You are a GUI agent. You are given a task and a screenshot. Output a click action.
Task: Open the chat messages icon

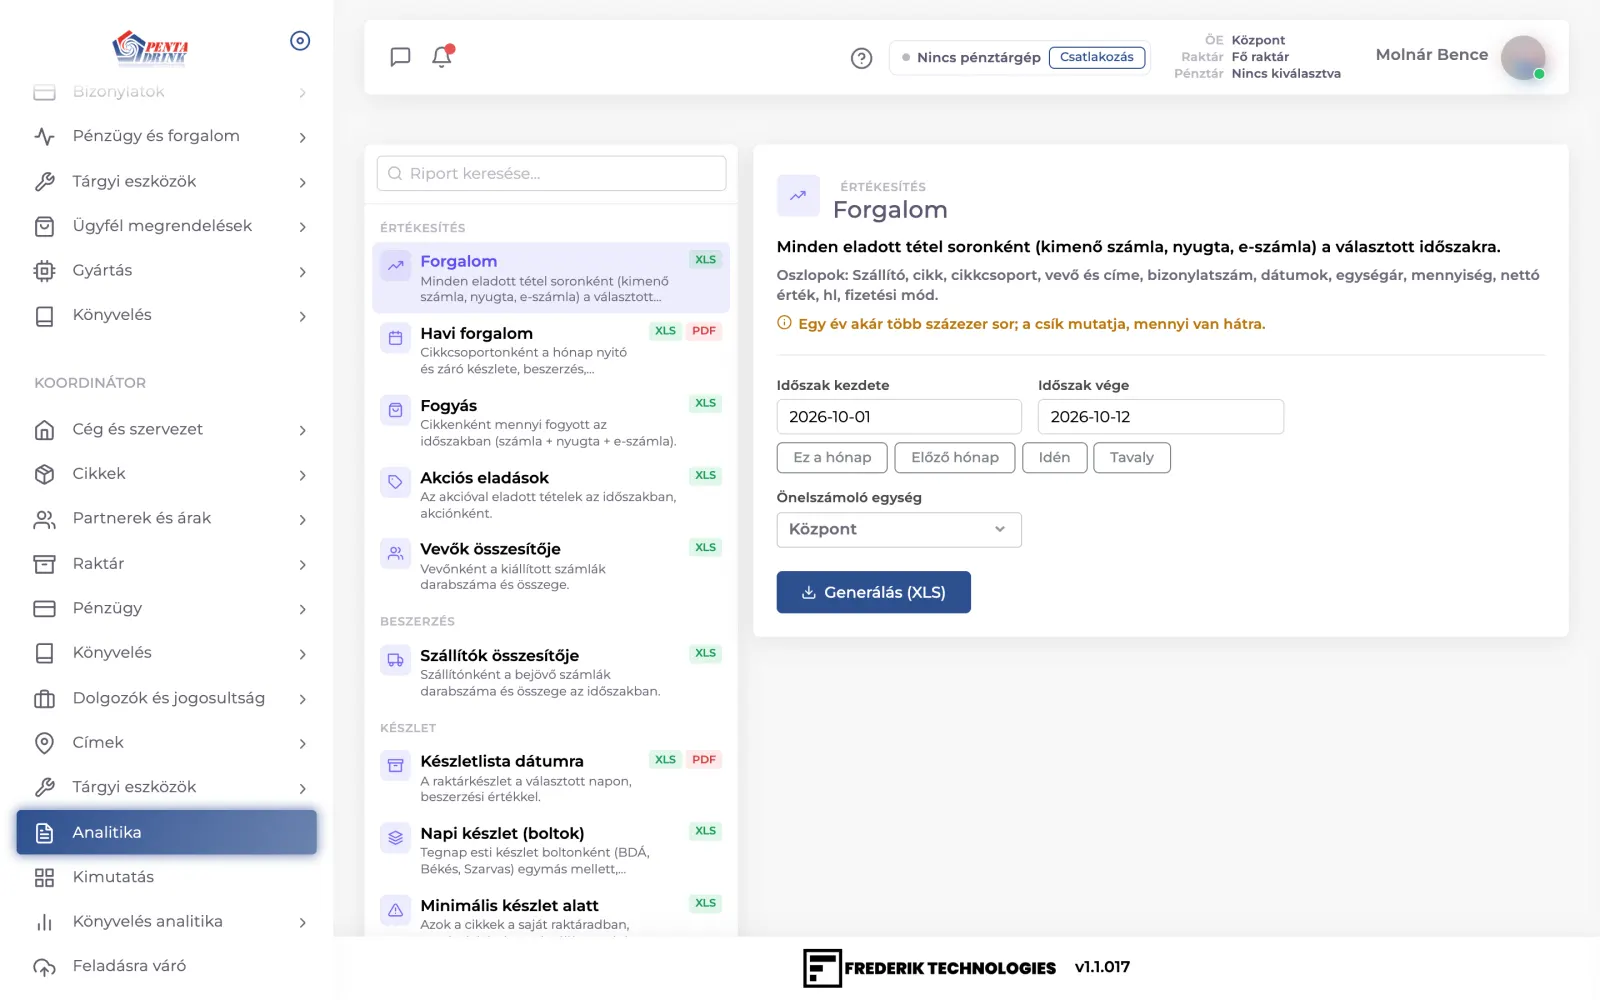coord(400,57)
